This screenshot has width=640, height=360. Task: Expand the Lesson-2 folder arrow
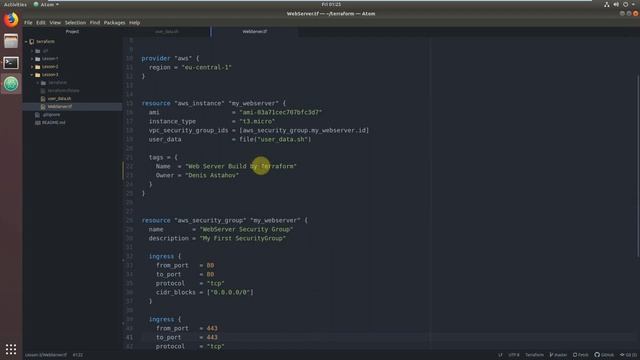click(32, 67)
